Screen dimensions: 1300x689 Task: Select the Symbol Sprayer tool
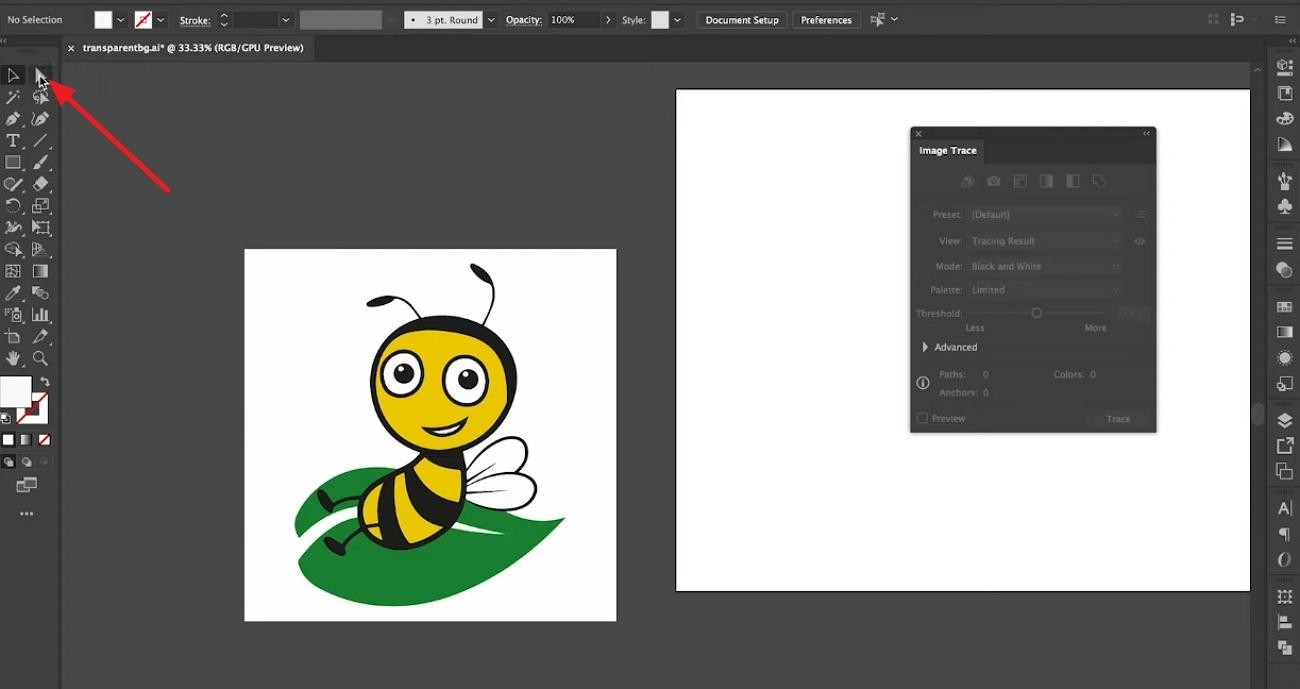(13, 315)
